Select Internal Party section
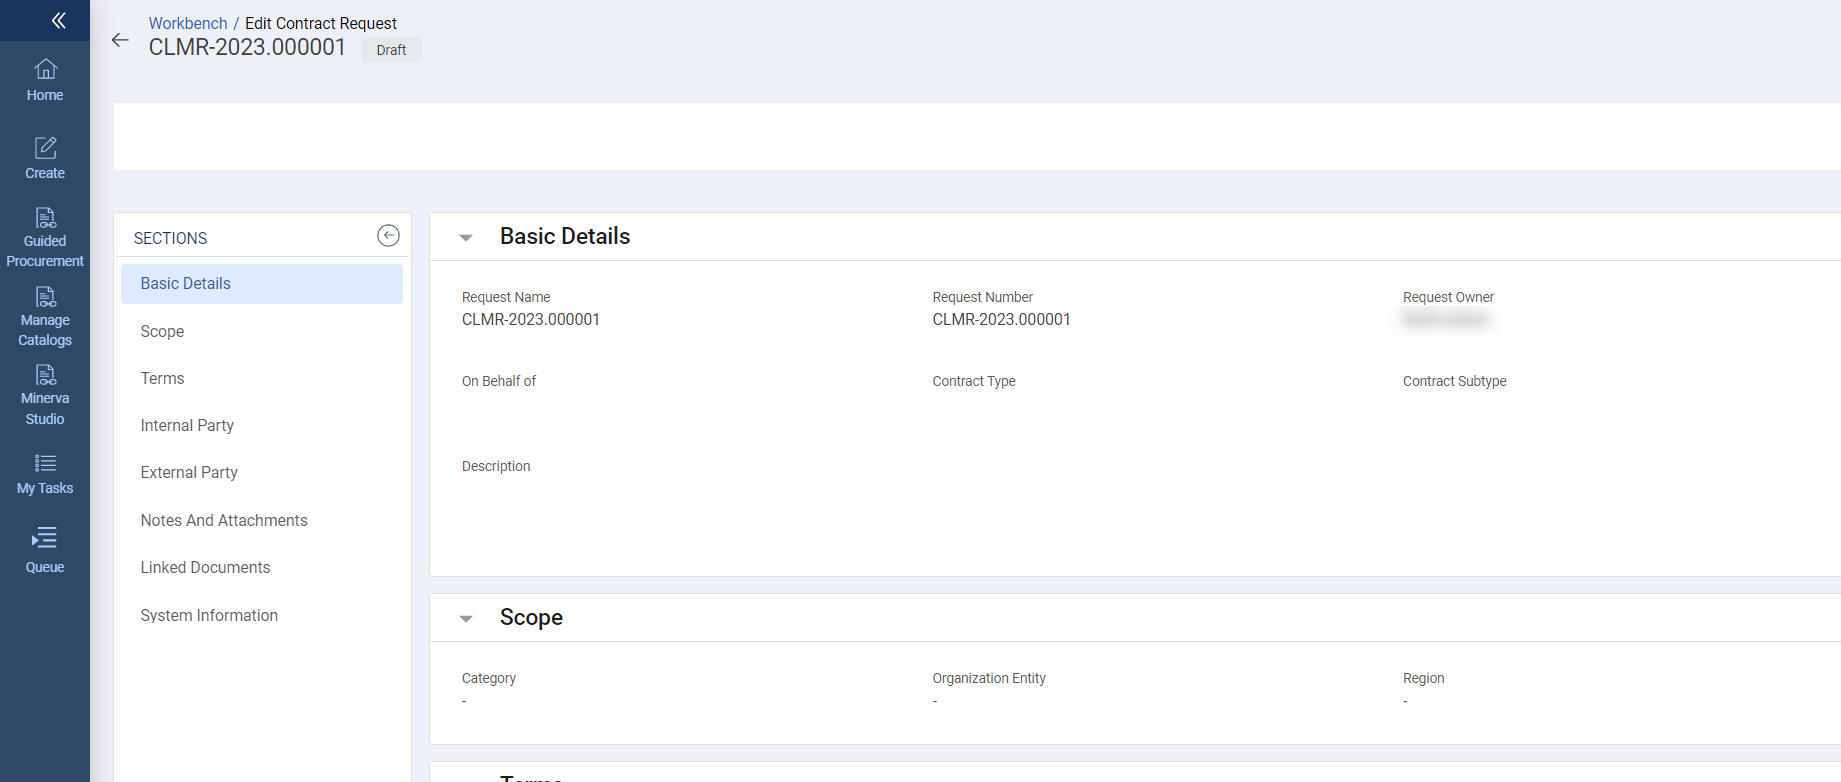This screenshot has width=1841, height=782. 187,426
